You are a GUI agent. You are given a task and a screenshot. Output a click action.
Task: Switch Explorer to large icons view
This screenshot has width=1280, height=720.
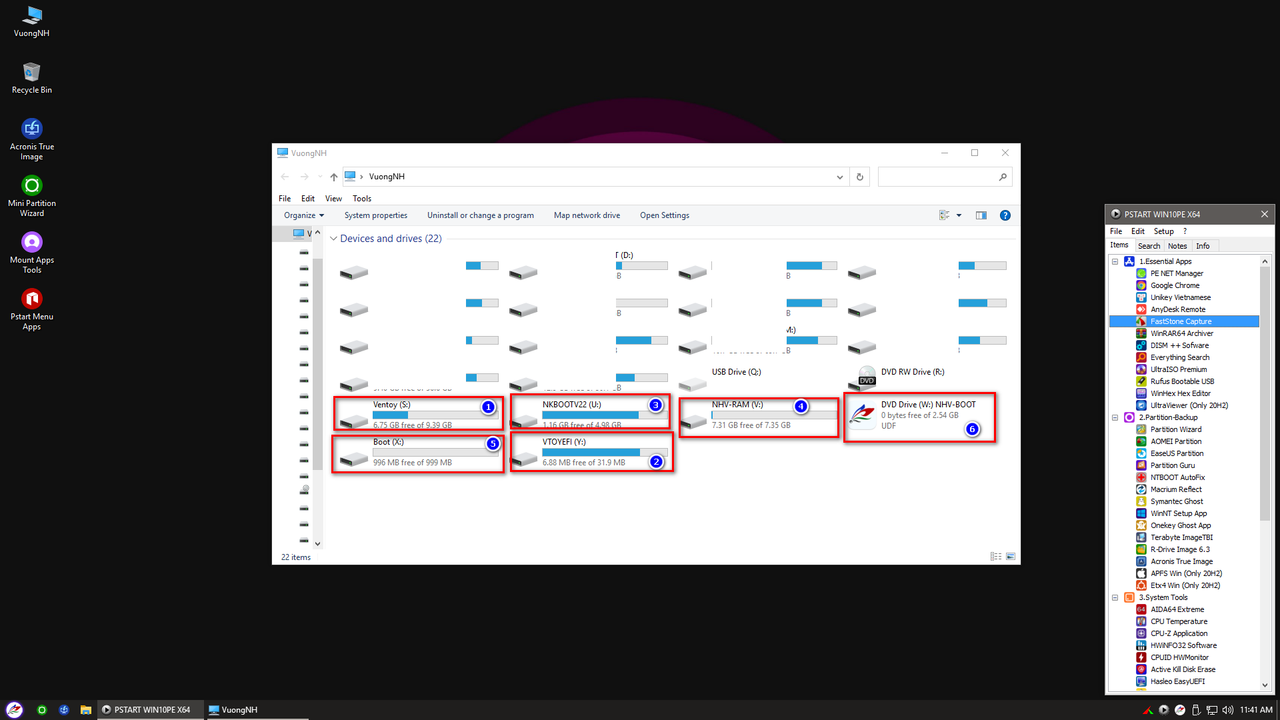[x=1011, y=556]
